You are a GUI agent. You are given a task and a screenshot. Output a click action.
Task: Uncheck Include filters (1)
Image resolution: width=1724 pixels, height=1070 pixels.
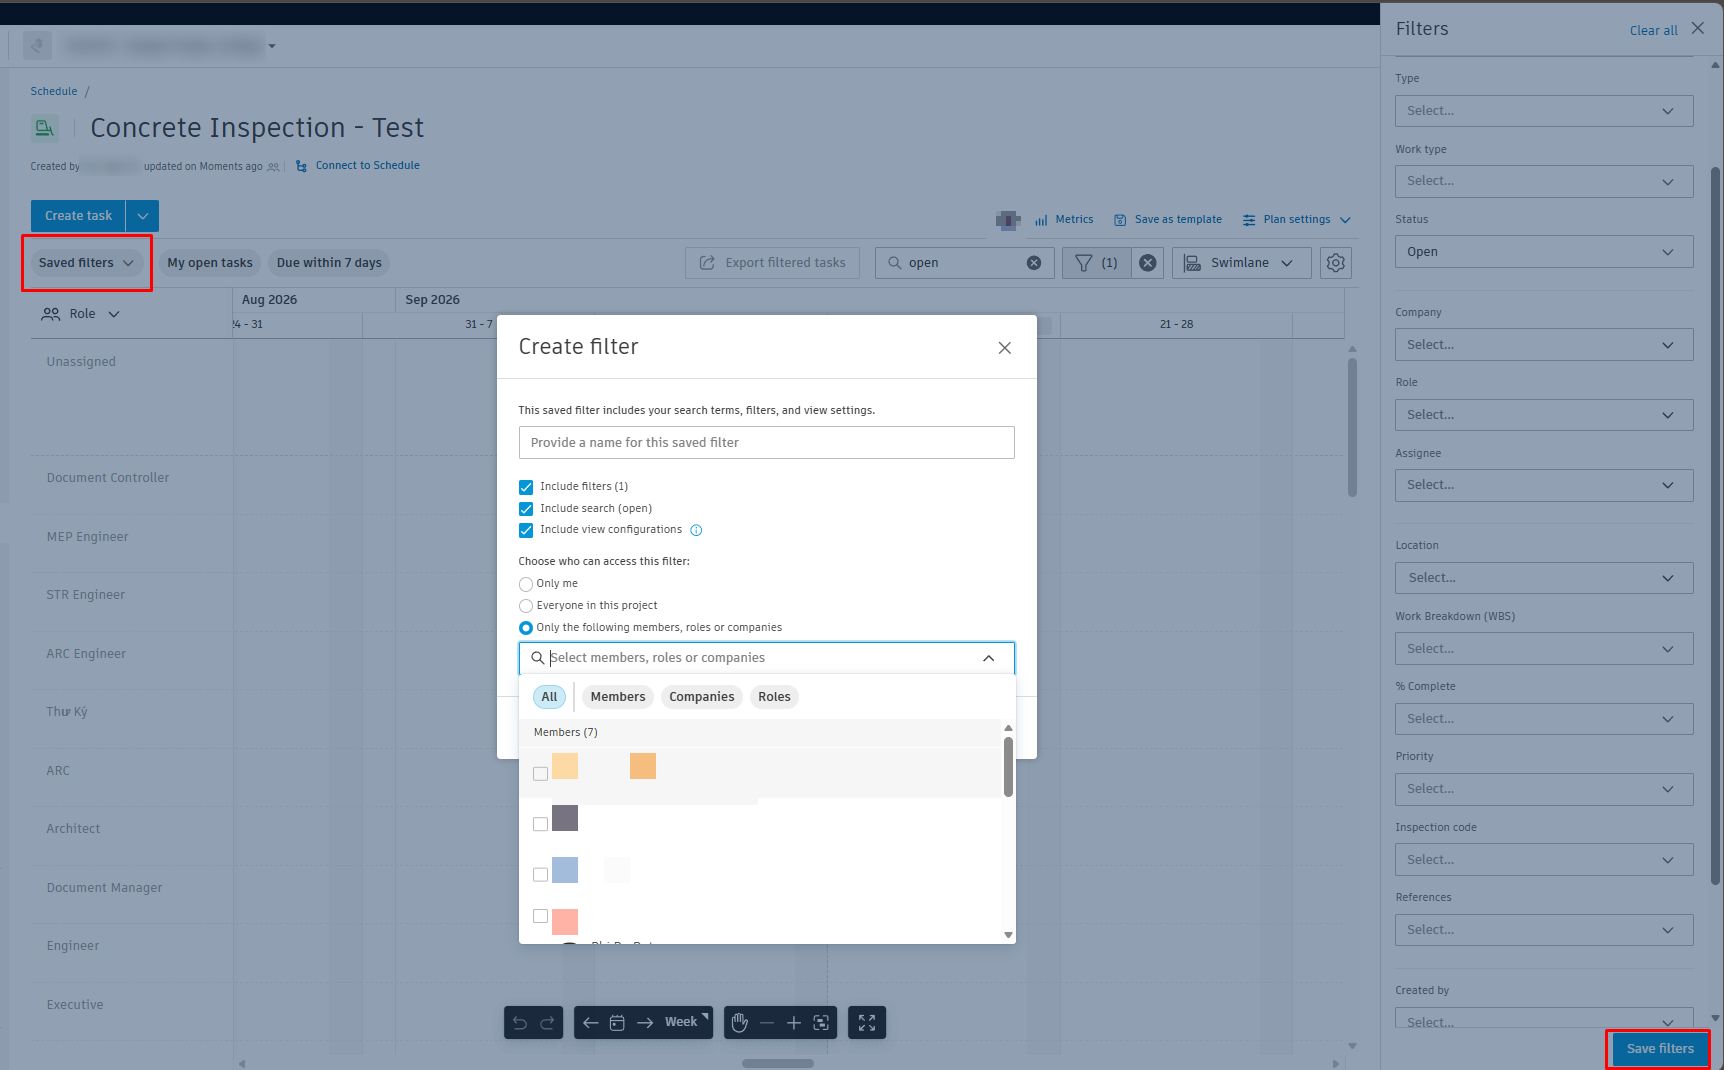click(526, 487)
